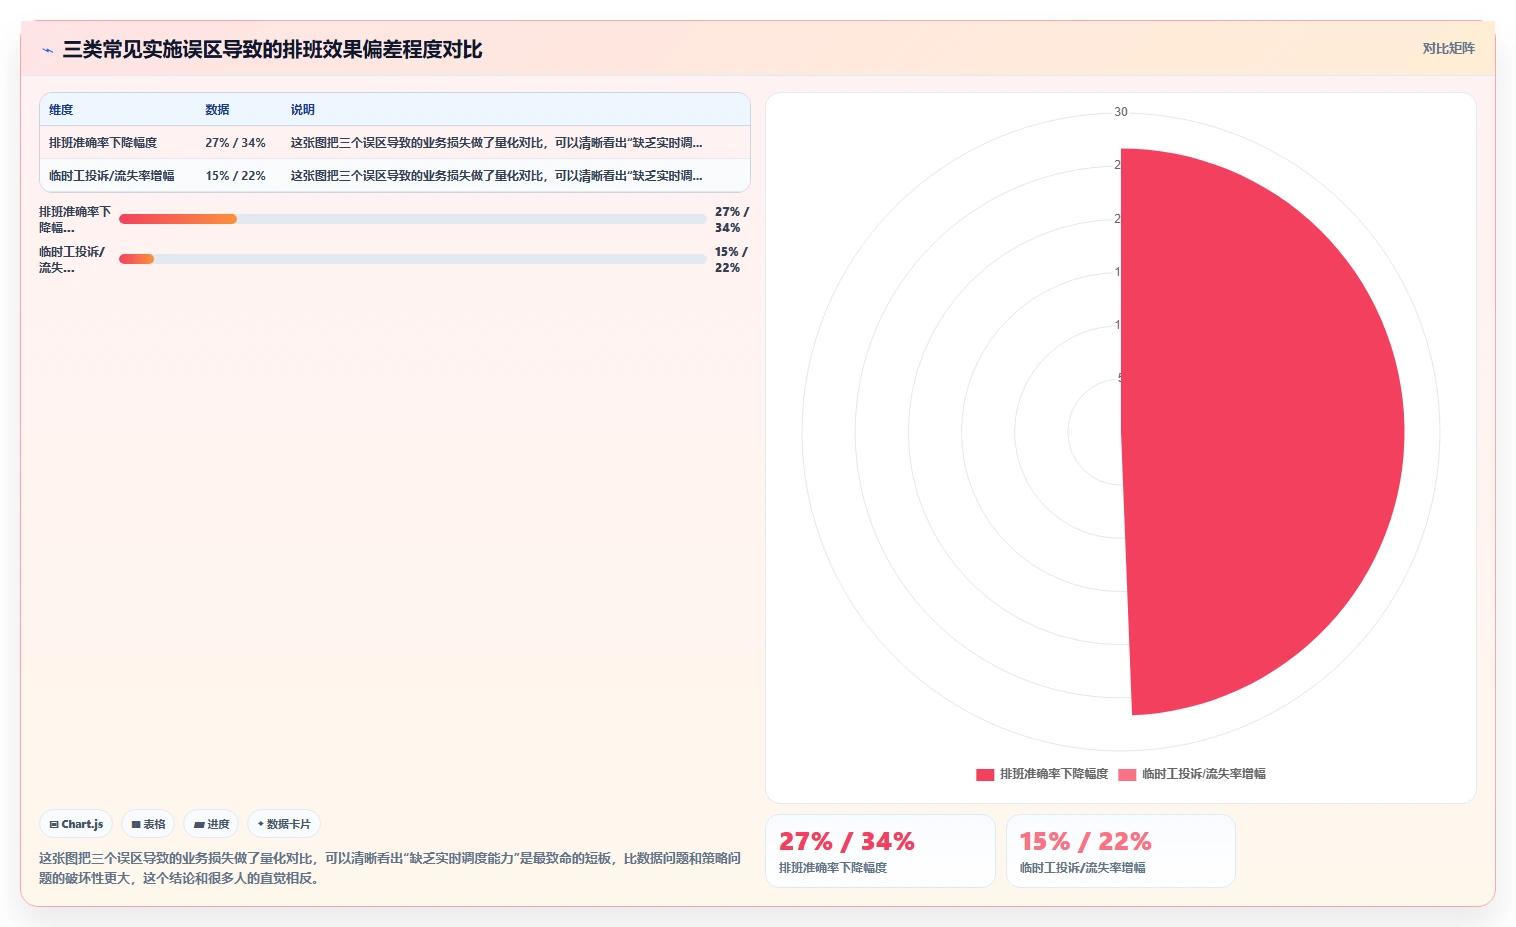Click the red polar area chart segment
The image size is (1516, 927).
1260,432
